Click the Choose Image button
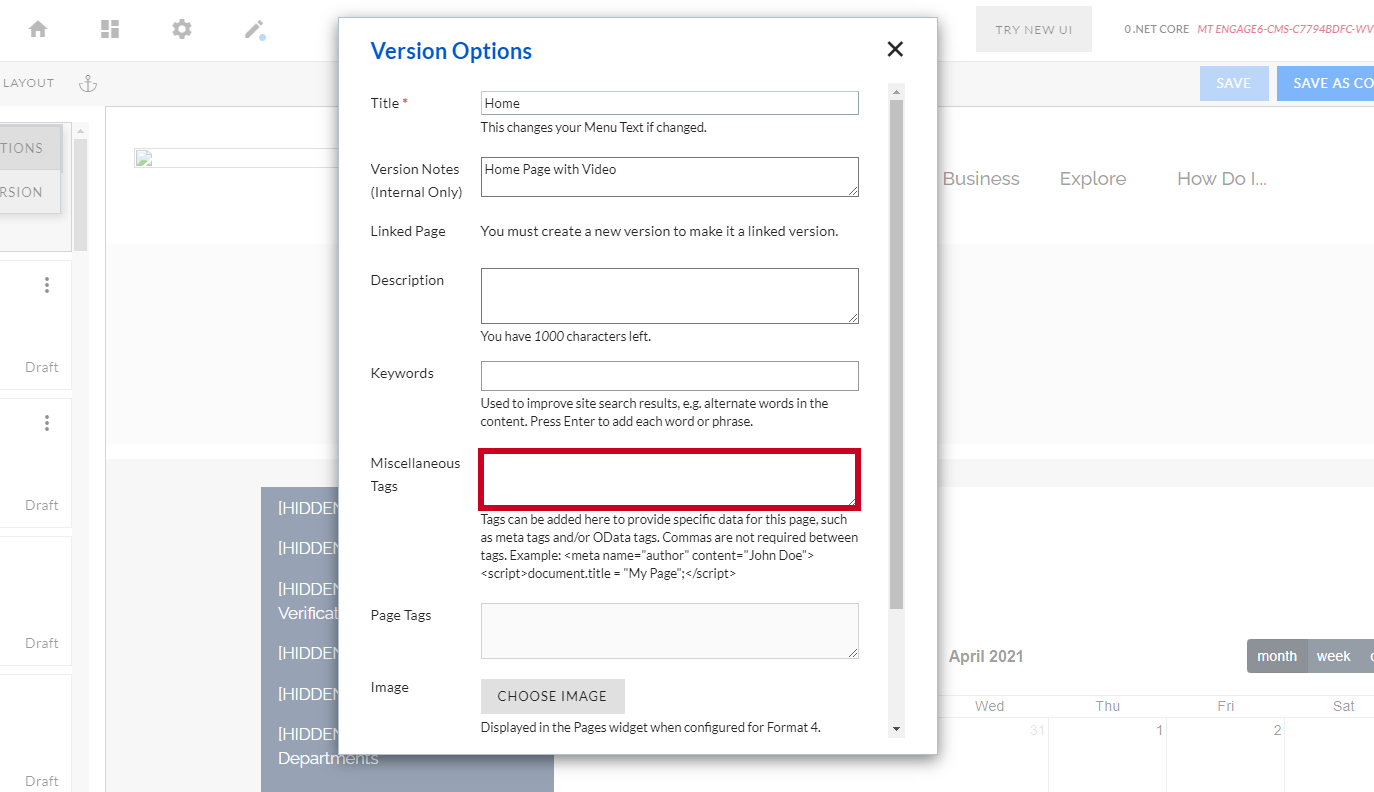Image resolution: width=1374 pixels, height=792 pixels. [x=552, y=696]
